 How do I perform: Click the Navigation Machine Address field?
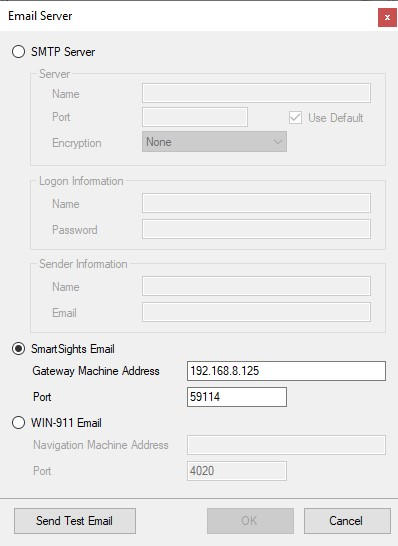[286, 445]
